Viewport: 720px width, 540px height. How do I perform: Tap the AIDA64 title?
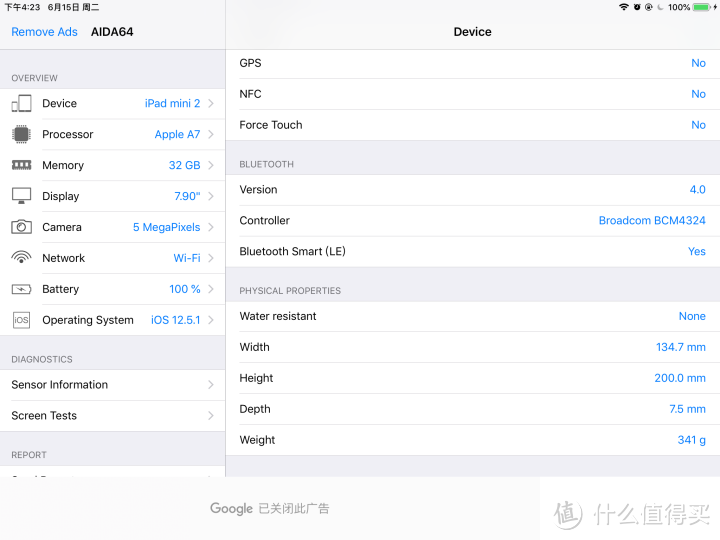pyautogui.click(x=112, y=32)
